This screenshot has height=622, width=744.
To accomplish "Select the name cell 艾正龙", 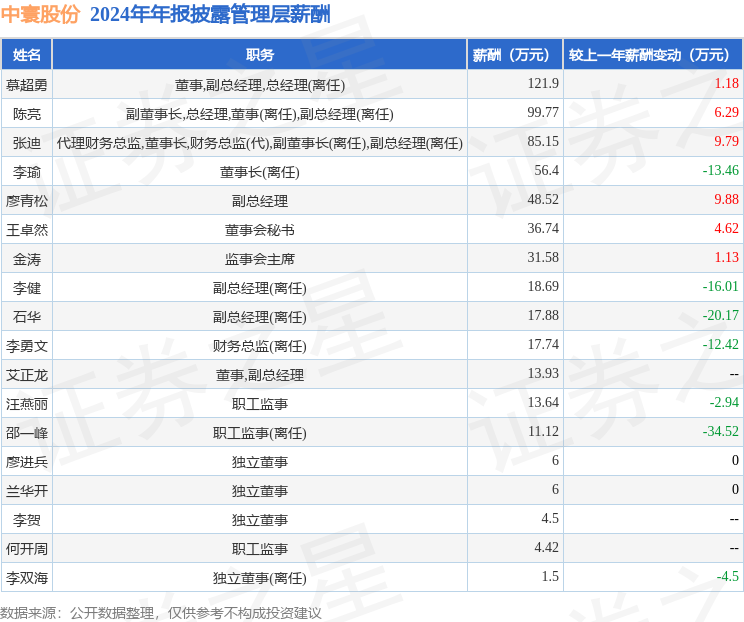I will (x=27, y=375).
